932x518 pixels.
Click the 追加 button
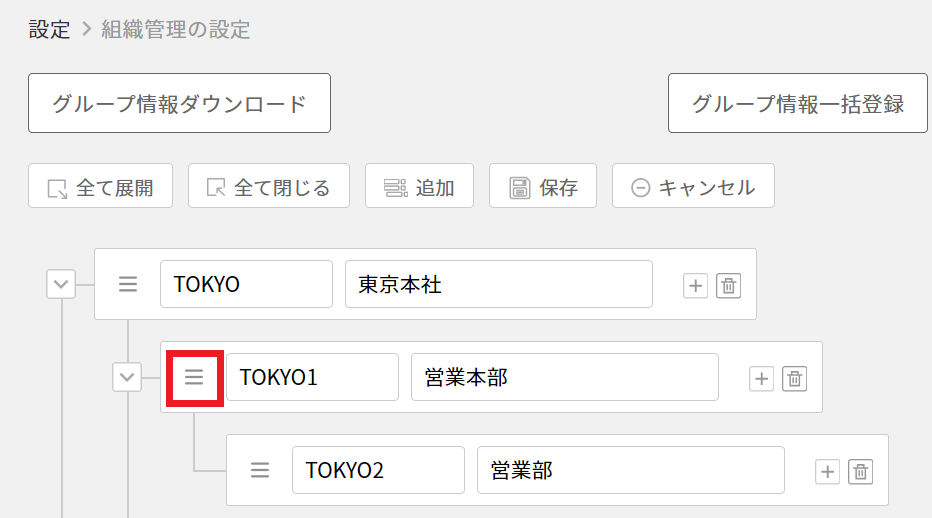[x=420, y=187]
